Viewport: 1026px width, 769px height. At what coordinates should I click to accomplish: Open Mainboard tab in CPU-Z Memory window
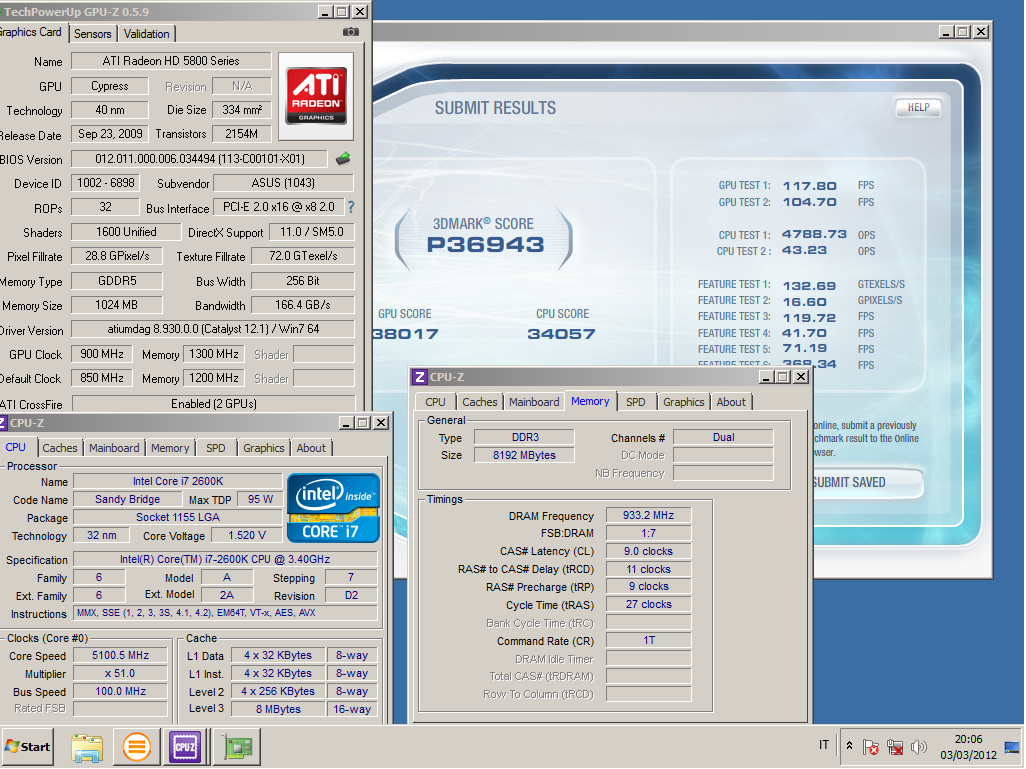point(534,402)
